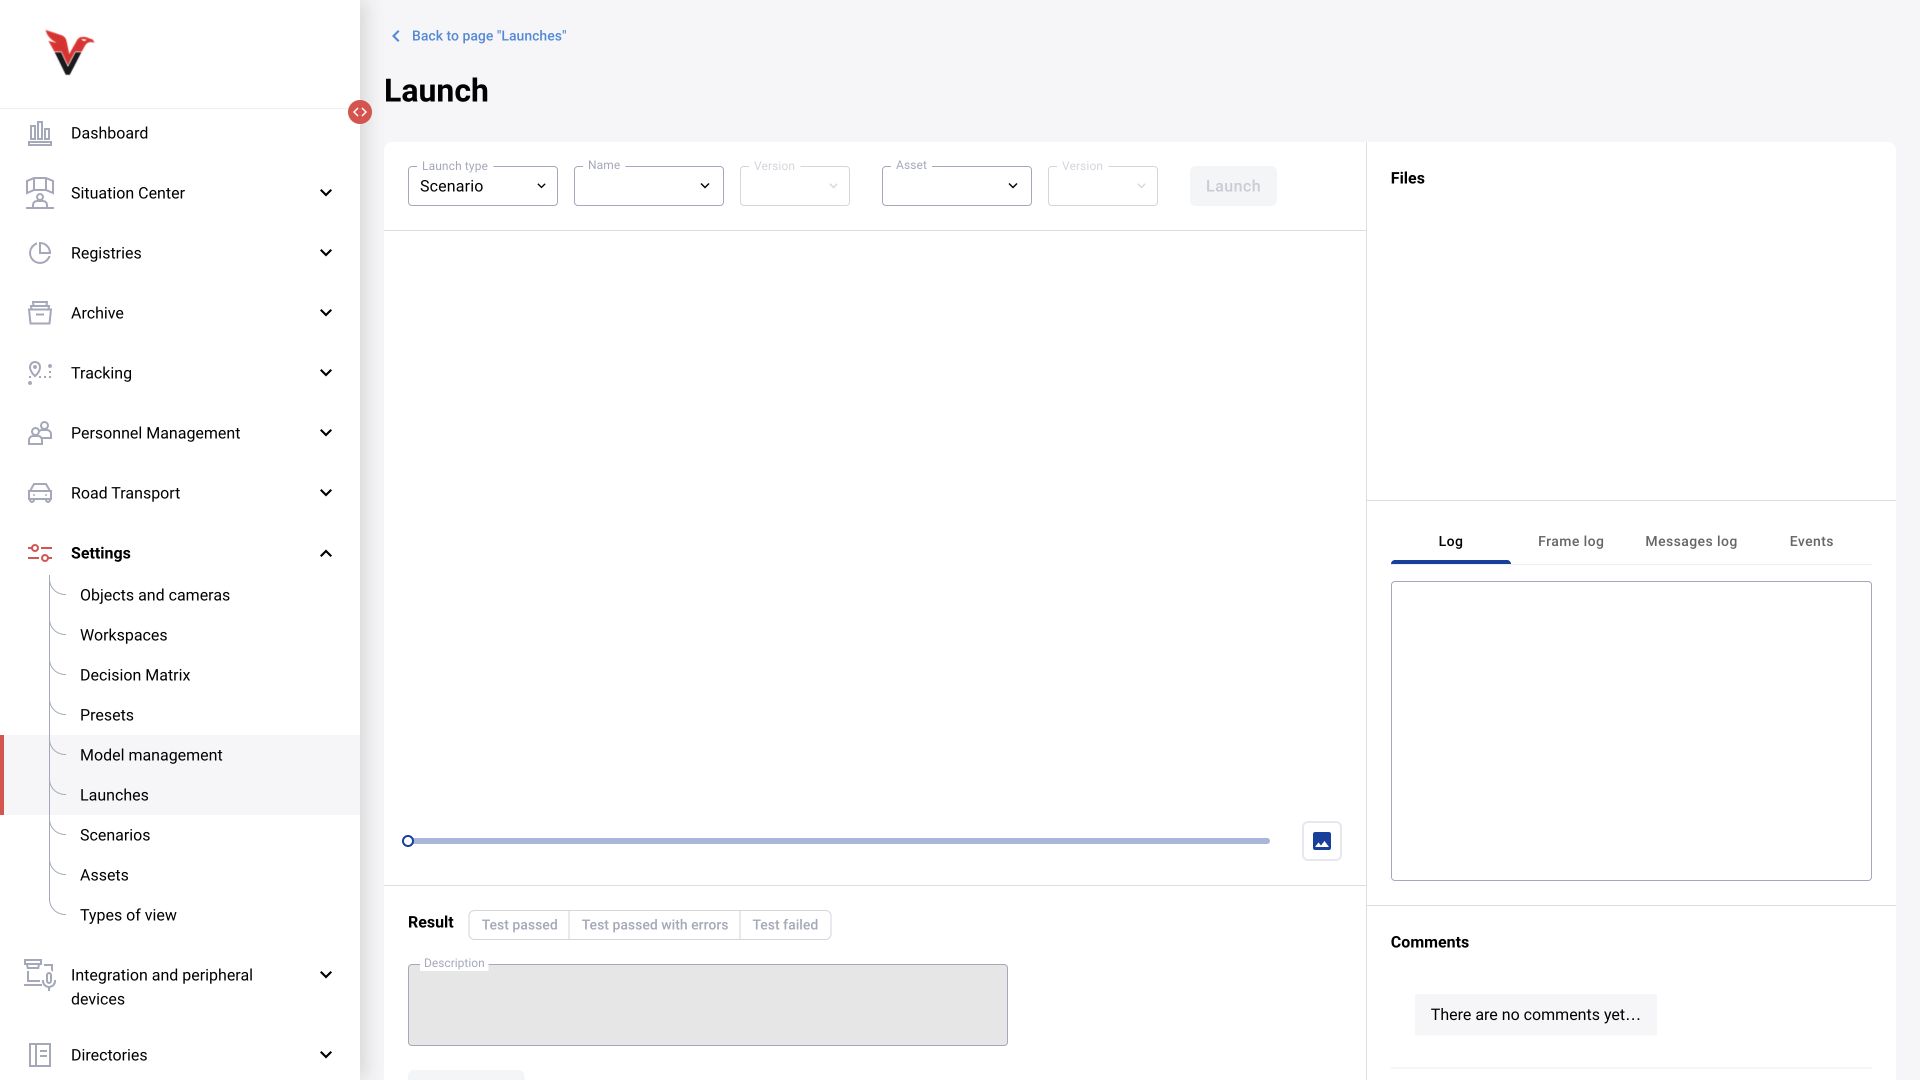Select Test passed with errors option

(x=655, y=925)
